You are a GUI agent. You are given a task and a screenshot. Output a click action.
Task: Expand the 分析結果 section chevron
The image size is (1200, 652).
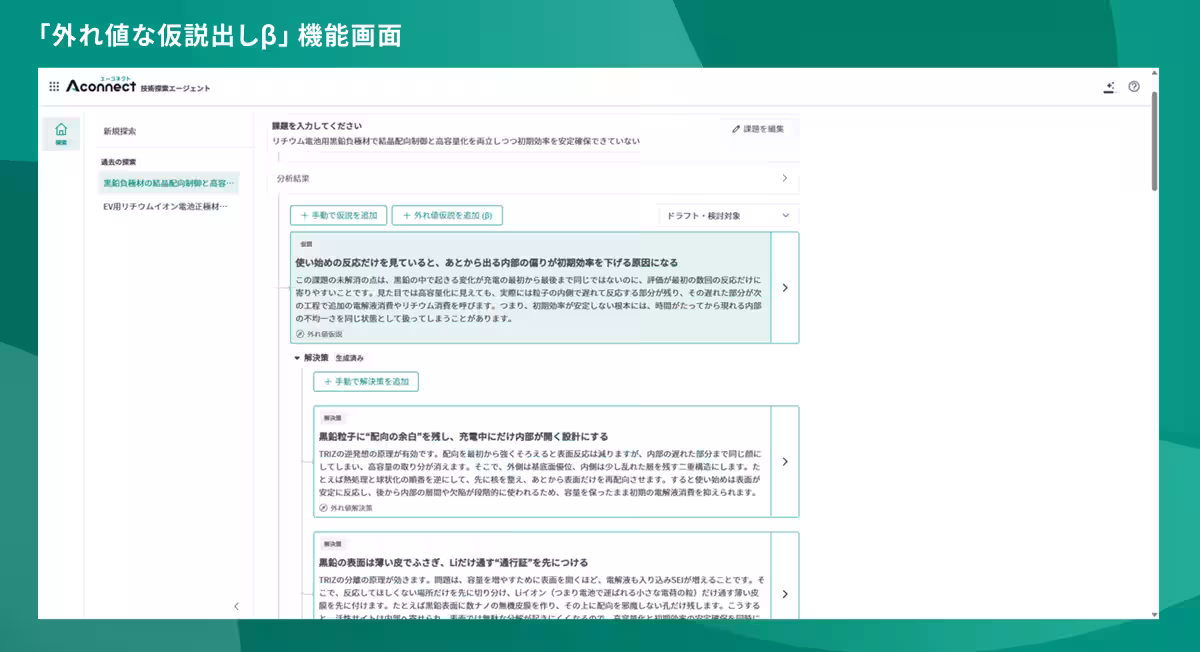click(x=784, y=178)
